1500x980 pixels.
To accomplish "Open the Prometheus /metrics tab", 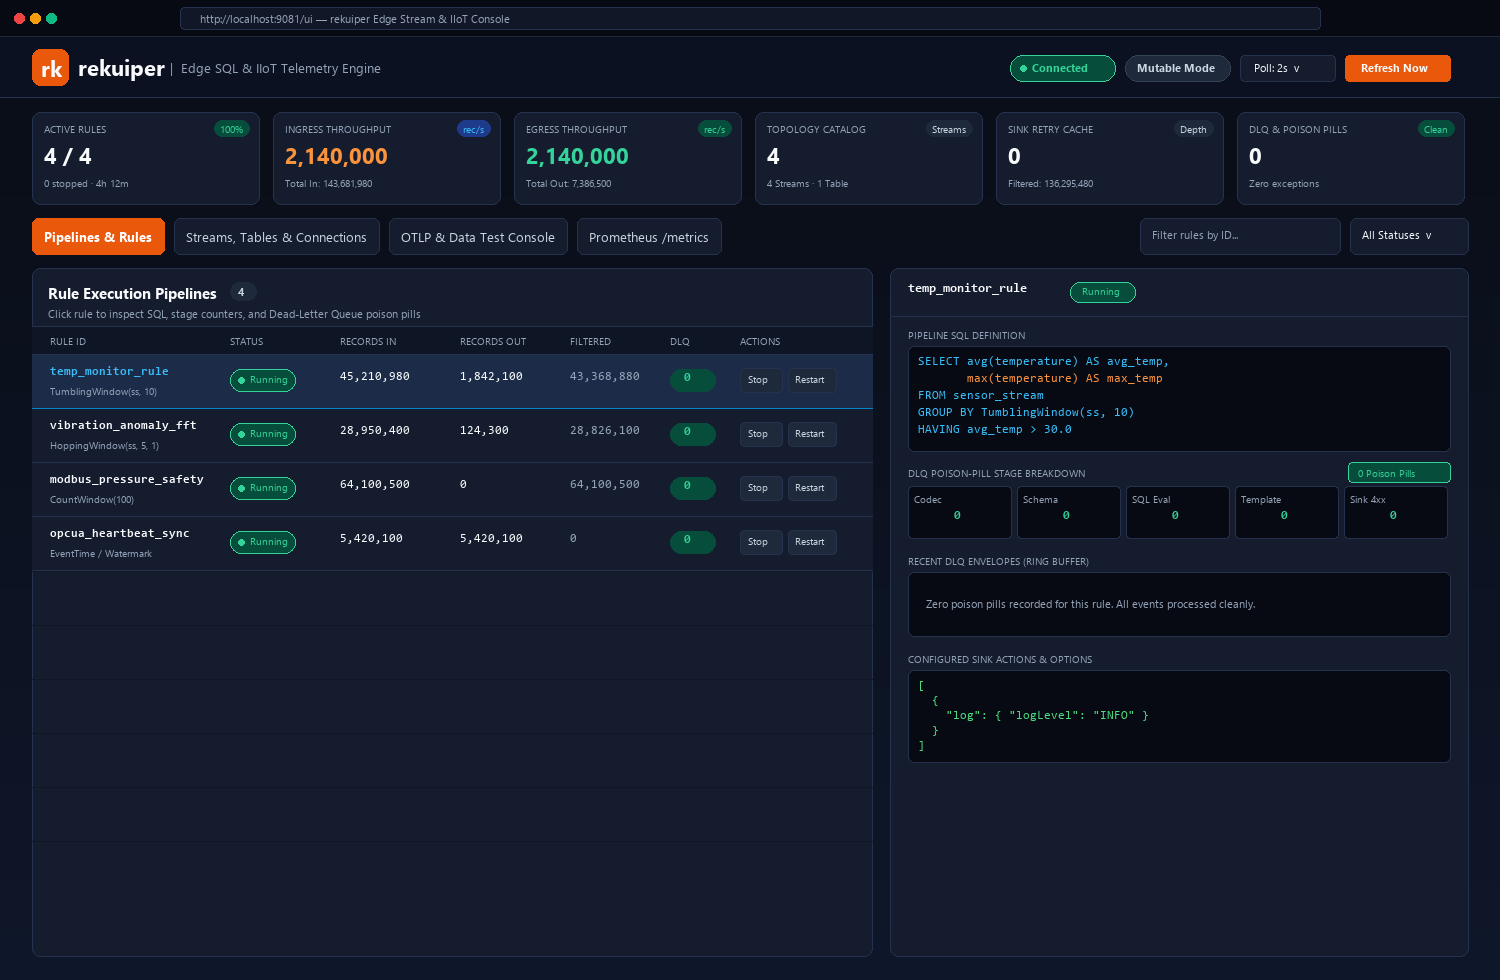I will pos(649,237).
